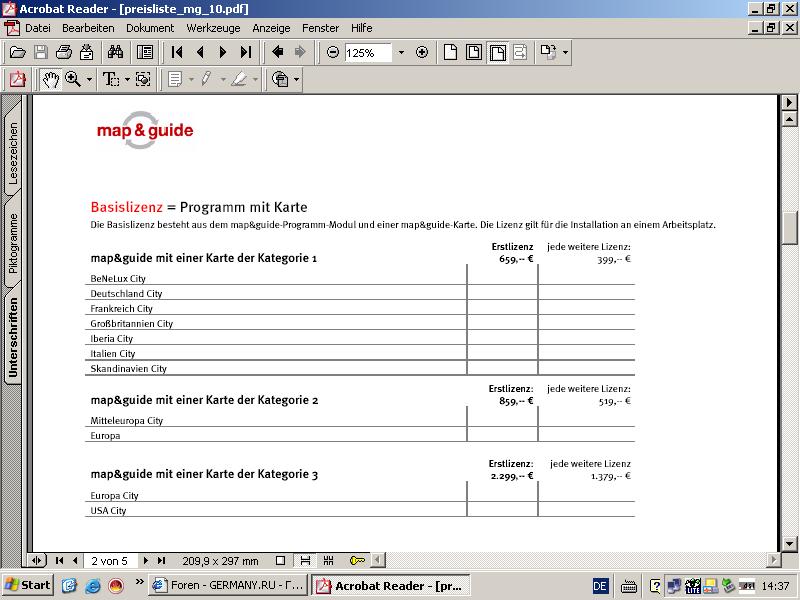The width and height of the screenshot is (800, 600).
Task: Open the Text selection tool dropdown
Action: (x=127, y=80)
